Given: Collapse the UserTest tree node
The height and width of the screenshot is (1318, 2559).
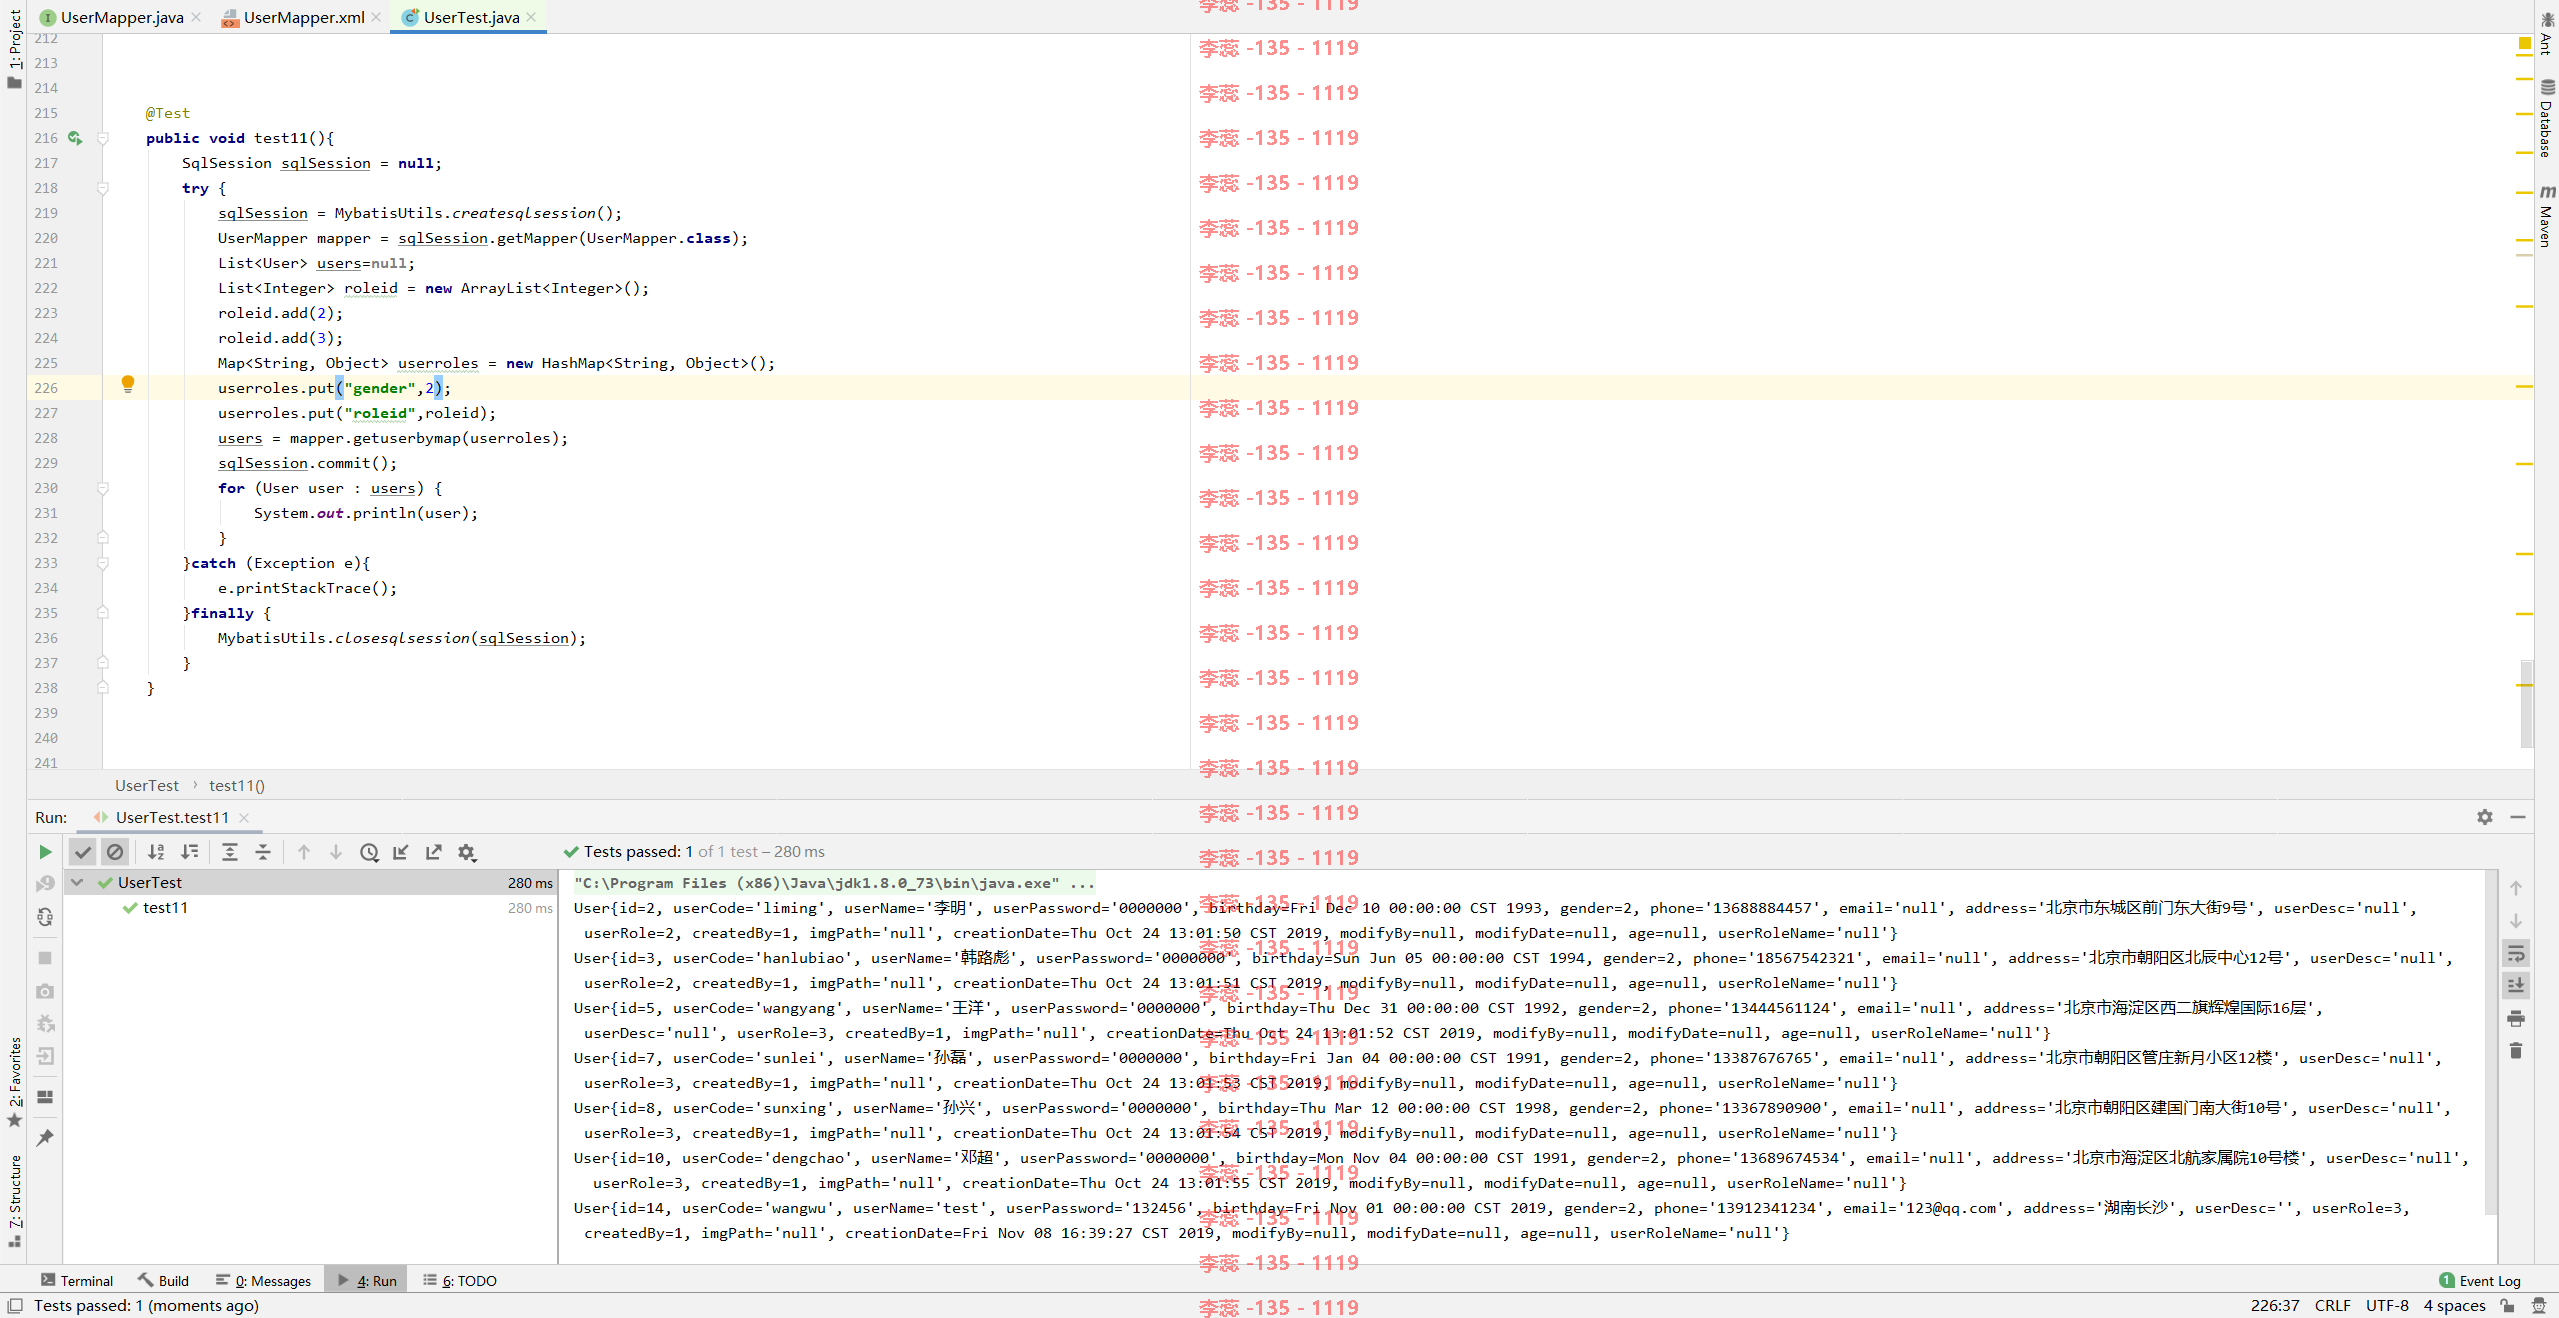Looking at the screenshot, I should pos(77,882).
